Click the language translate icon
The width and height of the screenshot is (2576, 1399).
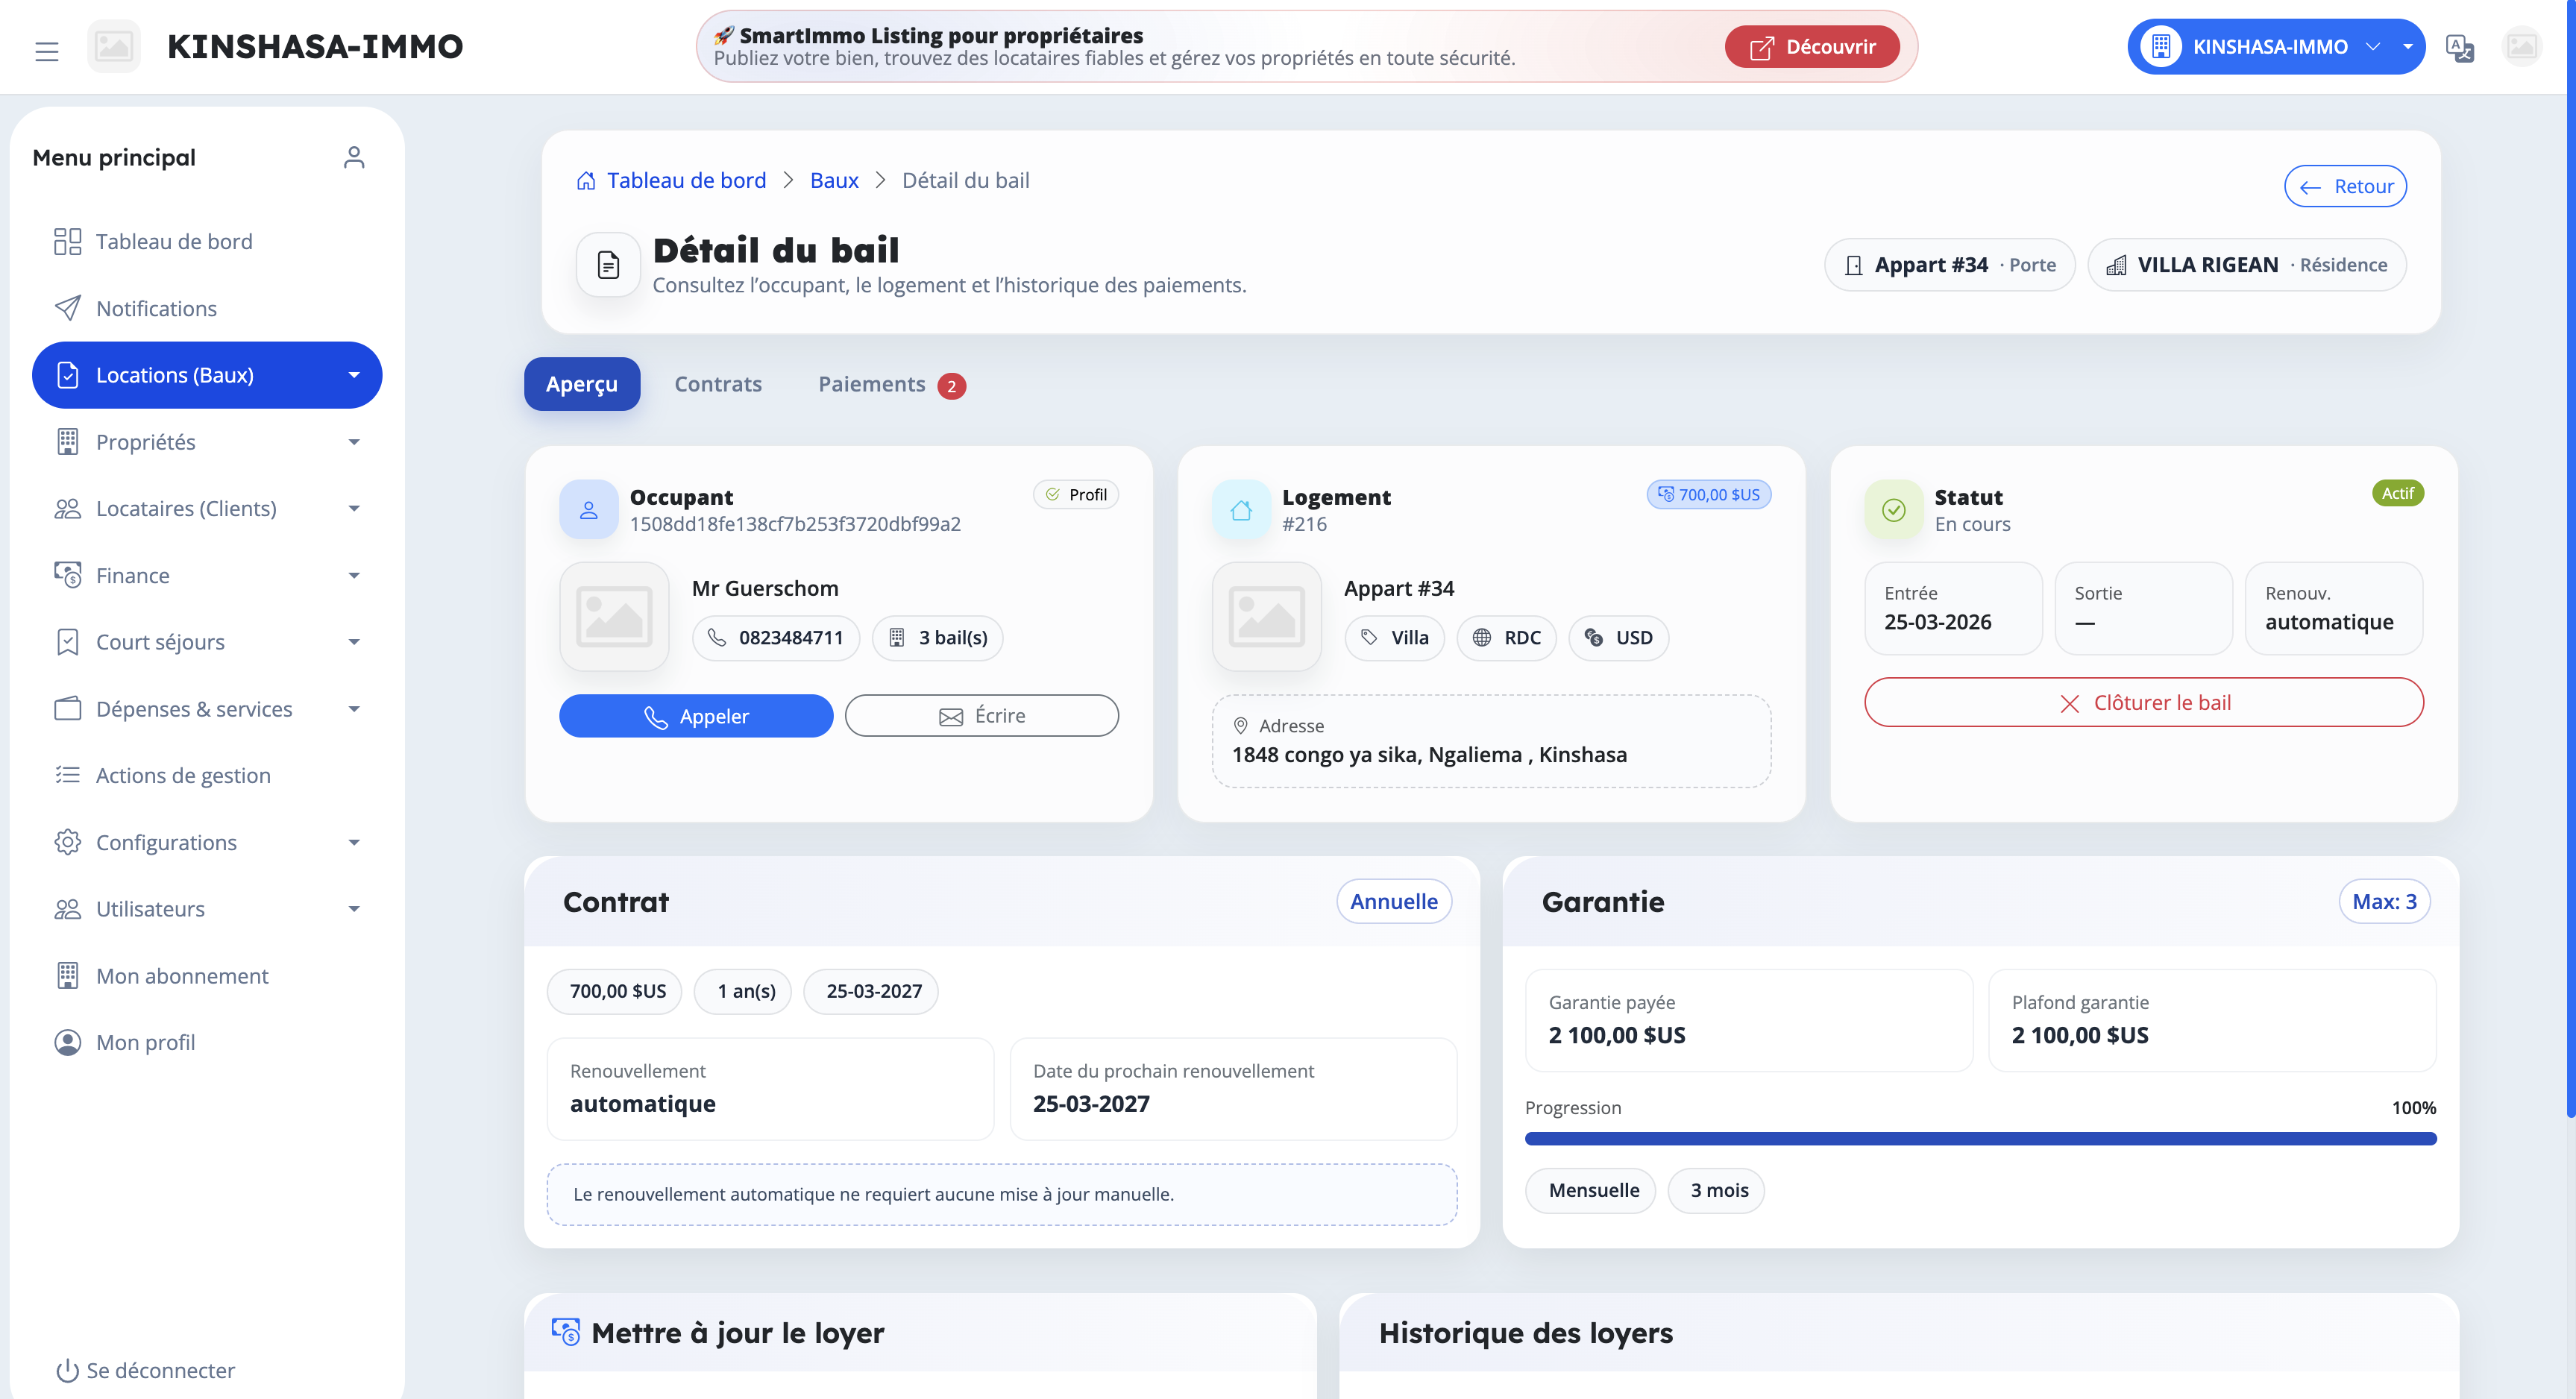(x=2459, y=47)
